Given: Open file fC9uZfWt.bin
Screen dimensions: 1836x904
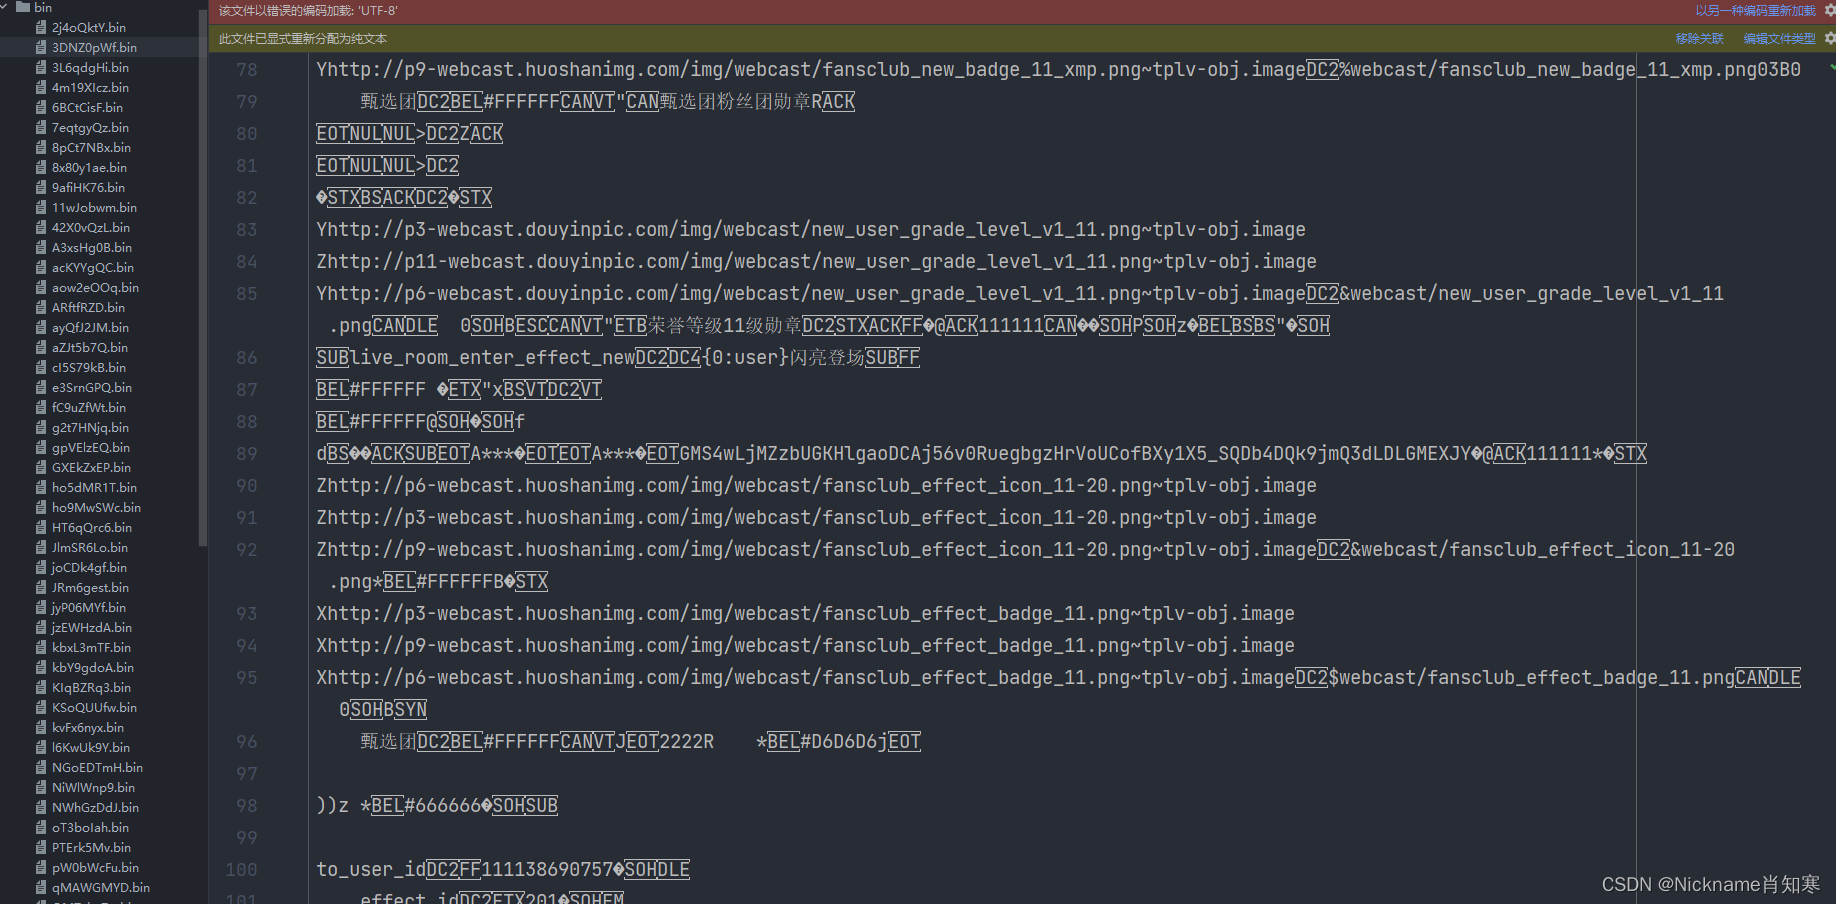Looking at the screenshot, I should pyautogui.click(x=89, y=407).
